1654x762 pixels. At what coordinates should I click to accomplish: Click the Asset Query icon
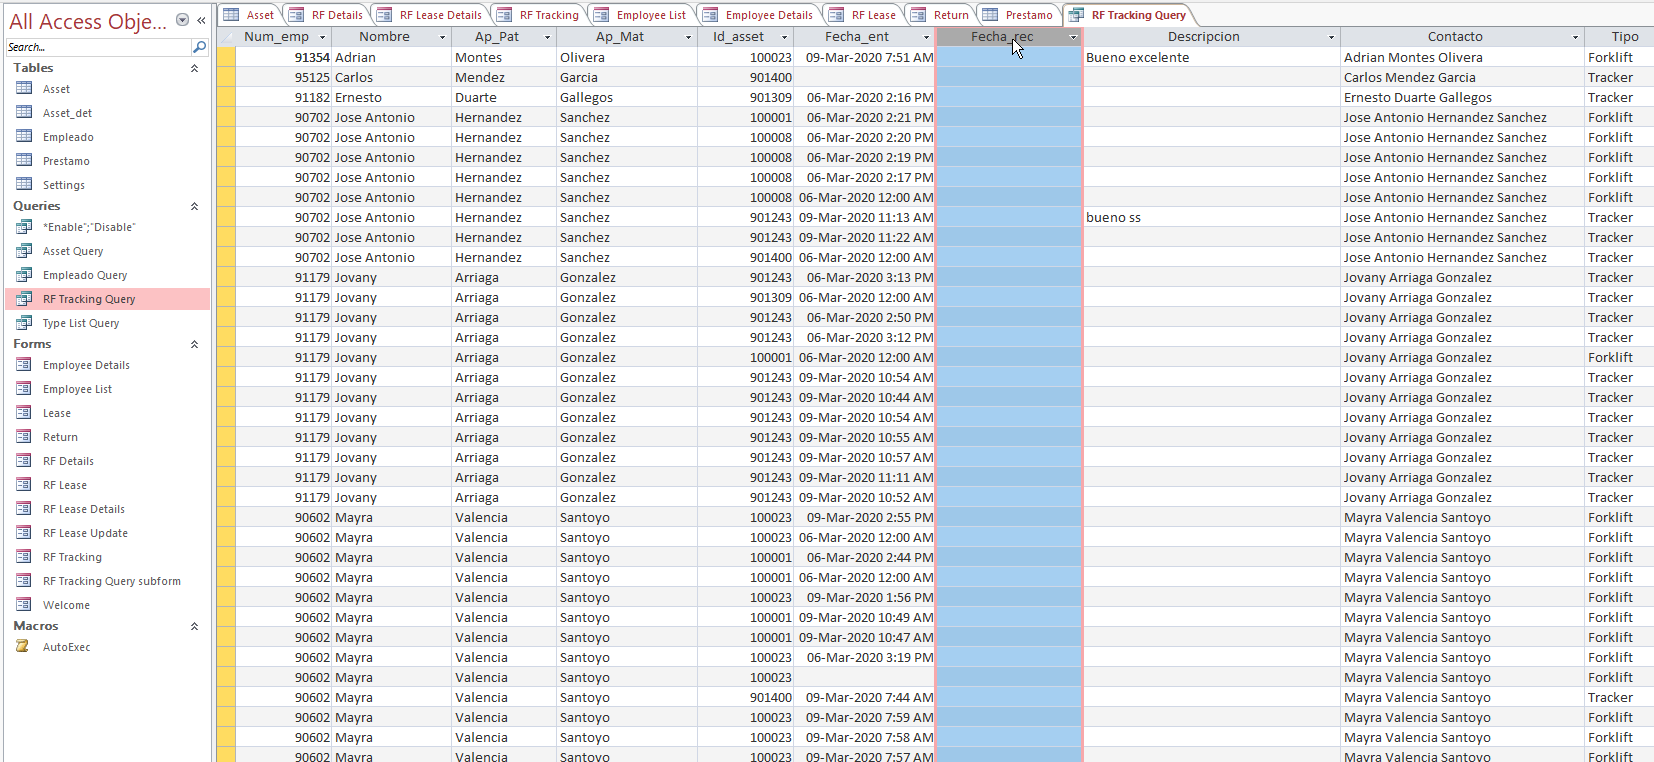[x=24, y=250]
